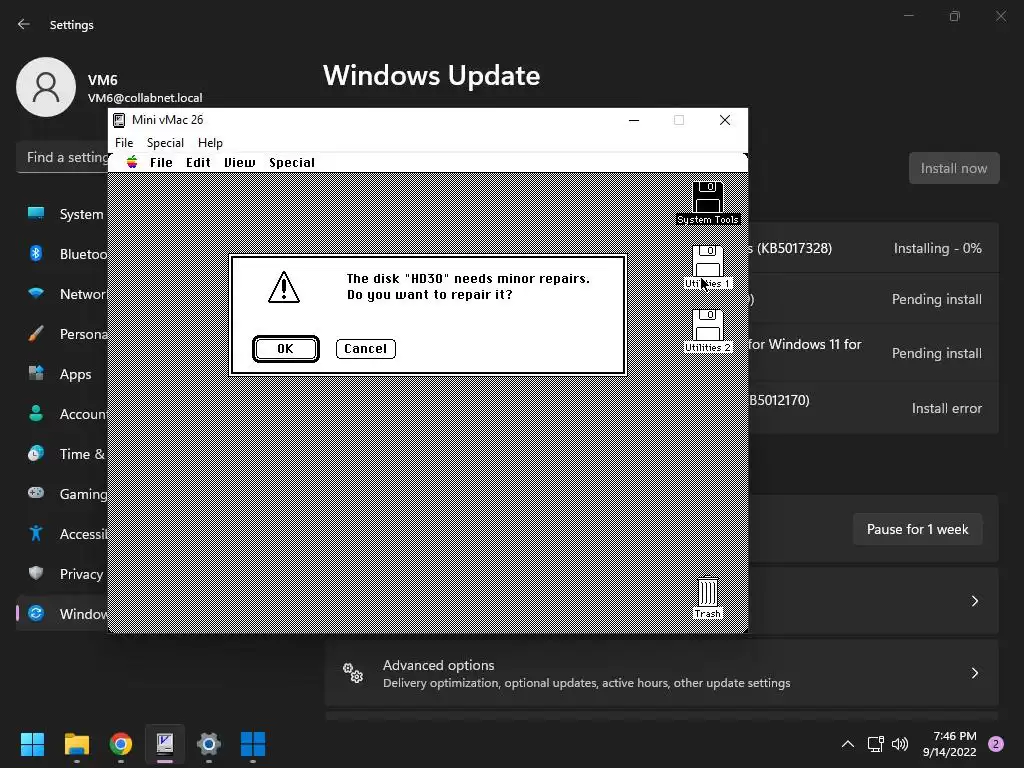This screenshot has height=768, width=1024.
Task: Click the Install error status text
Action: click(x=946, y=408)
